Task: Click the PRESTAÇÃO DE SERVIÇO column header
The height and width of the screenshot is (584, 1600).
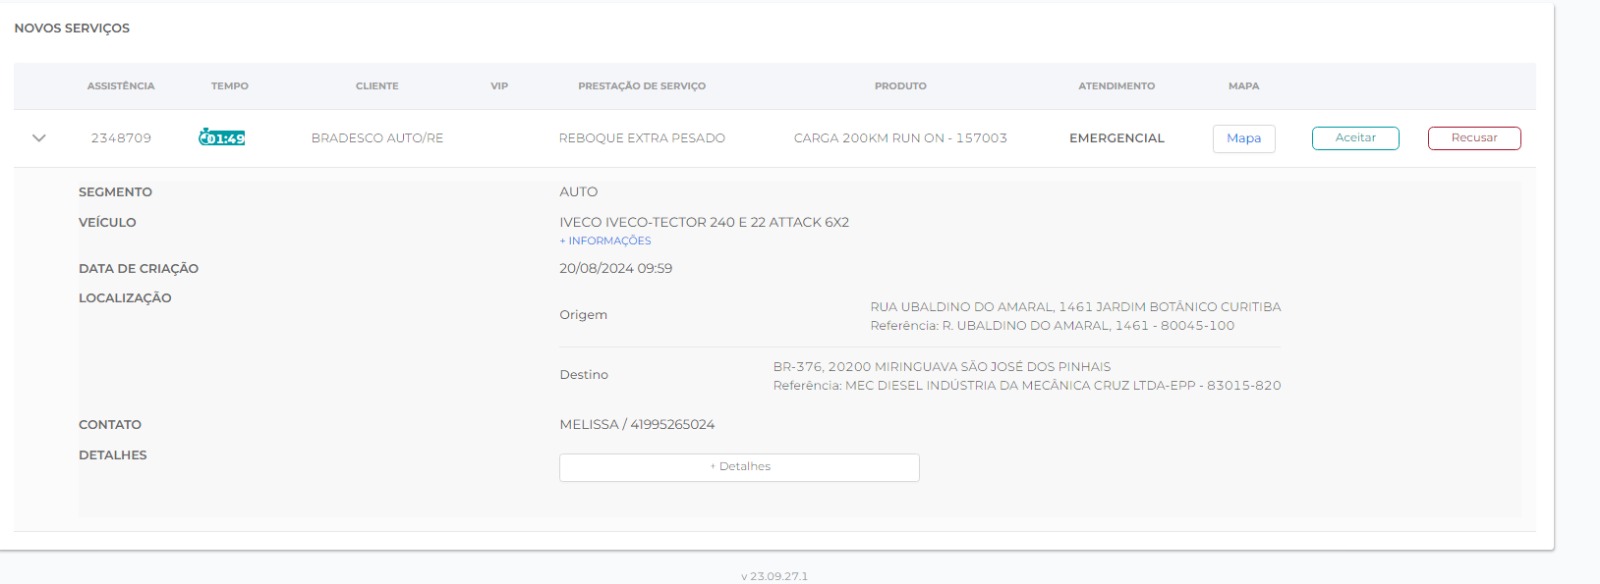Action: tap(642, 86)
